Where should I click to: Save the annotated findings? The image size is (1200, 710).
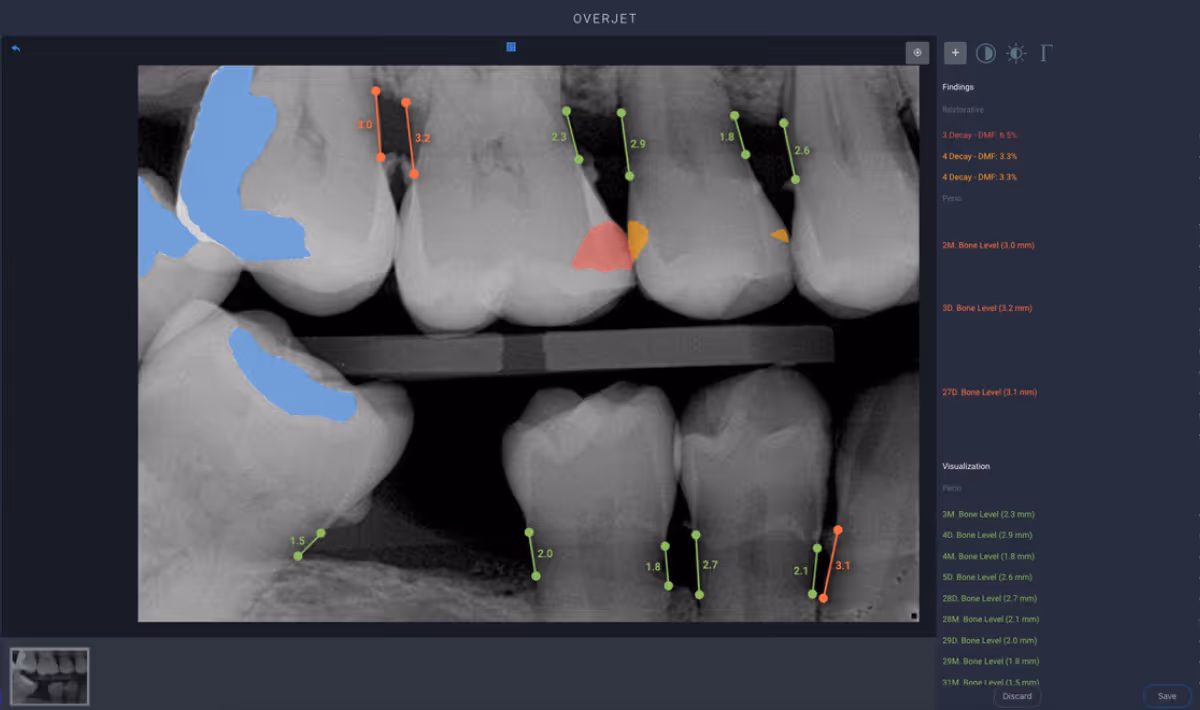coord(1167,696)
